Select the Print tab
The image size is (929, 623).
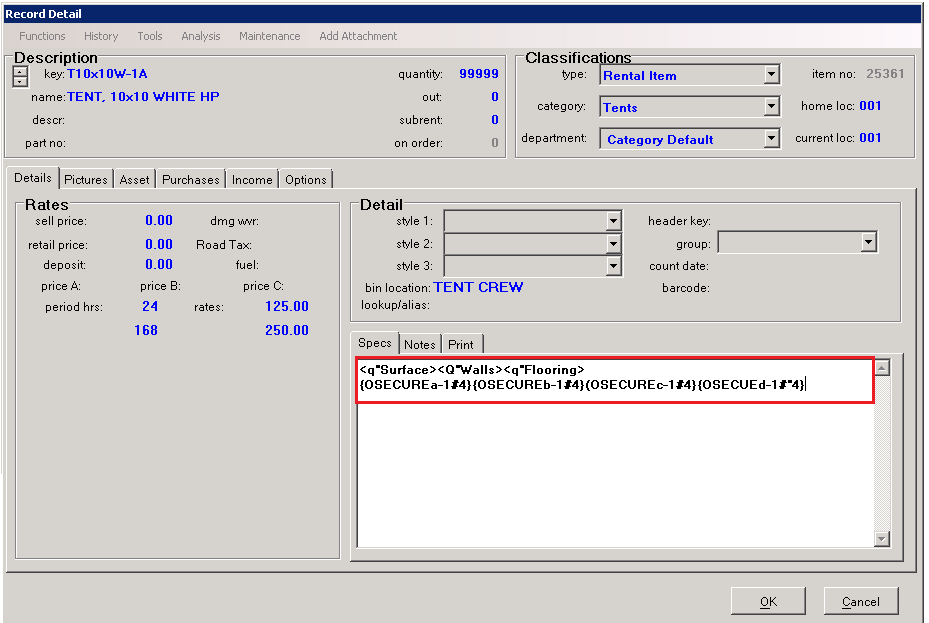461,344
